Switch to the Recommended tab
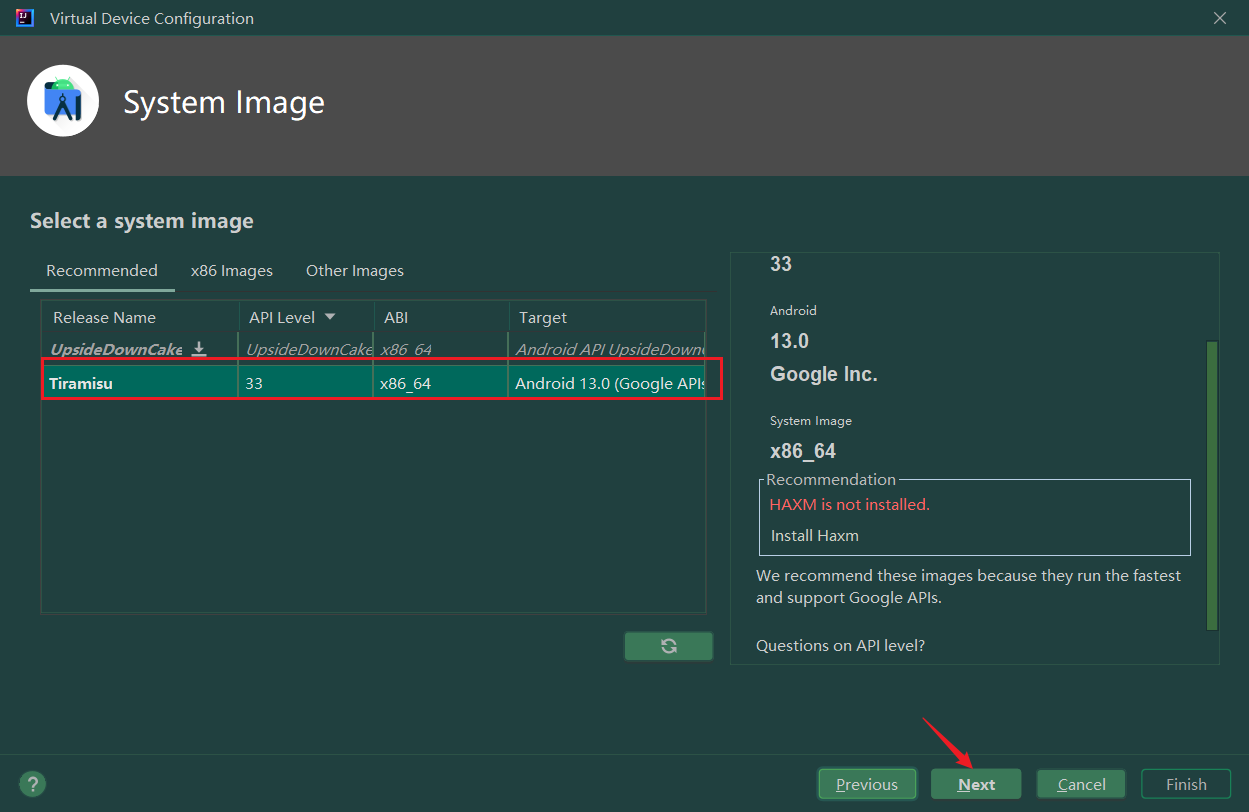 pyautogui.click(x=102, y=271)
